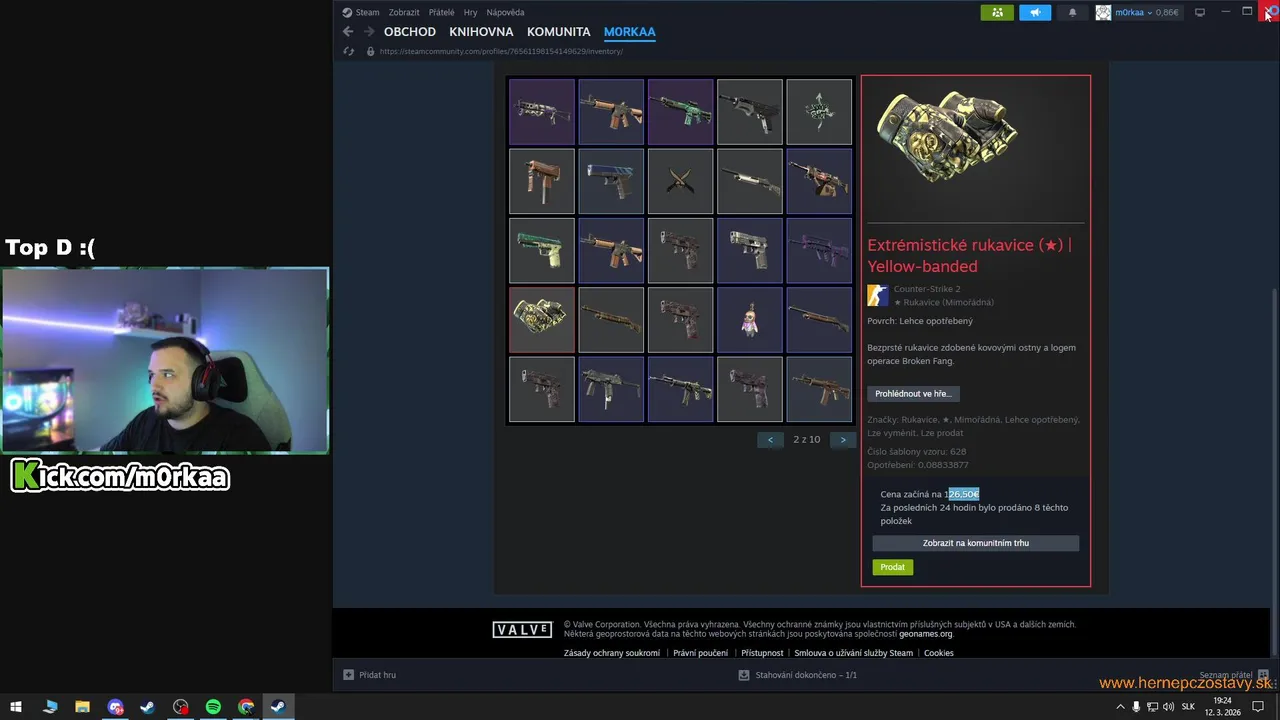The width and height of the screenshot is (1280, 720).
Task: Switch to the OBCHOD tab
Action: [410, 32]
